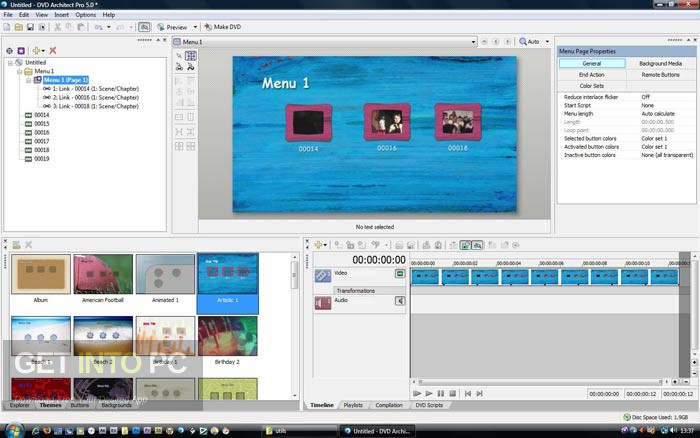Image resolution: width=700 pixels, height=438 pixels.
Task: Click the Open project folder icon
Action: (x=18, y=27)
